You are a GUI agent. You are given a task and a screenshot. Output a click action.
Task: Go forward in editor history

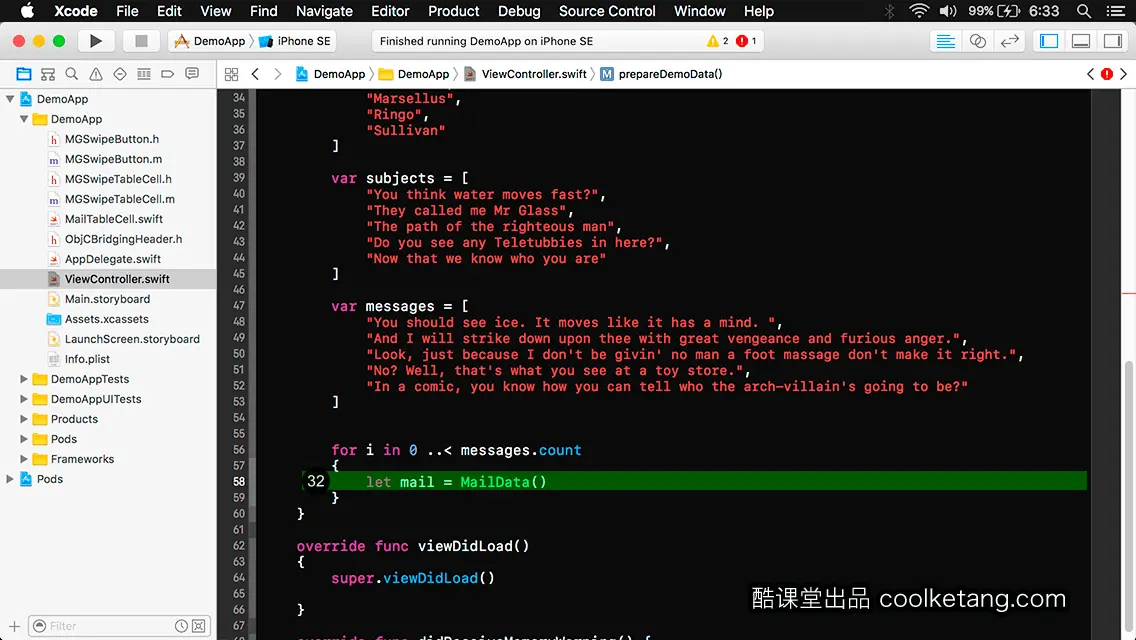pos(277,74)
